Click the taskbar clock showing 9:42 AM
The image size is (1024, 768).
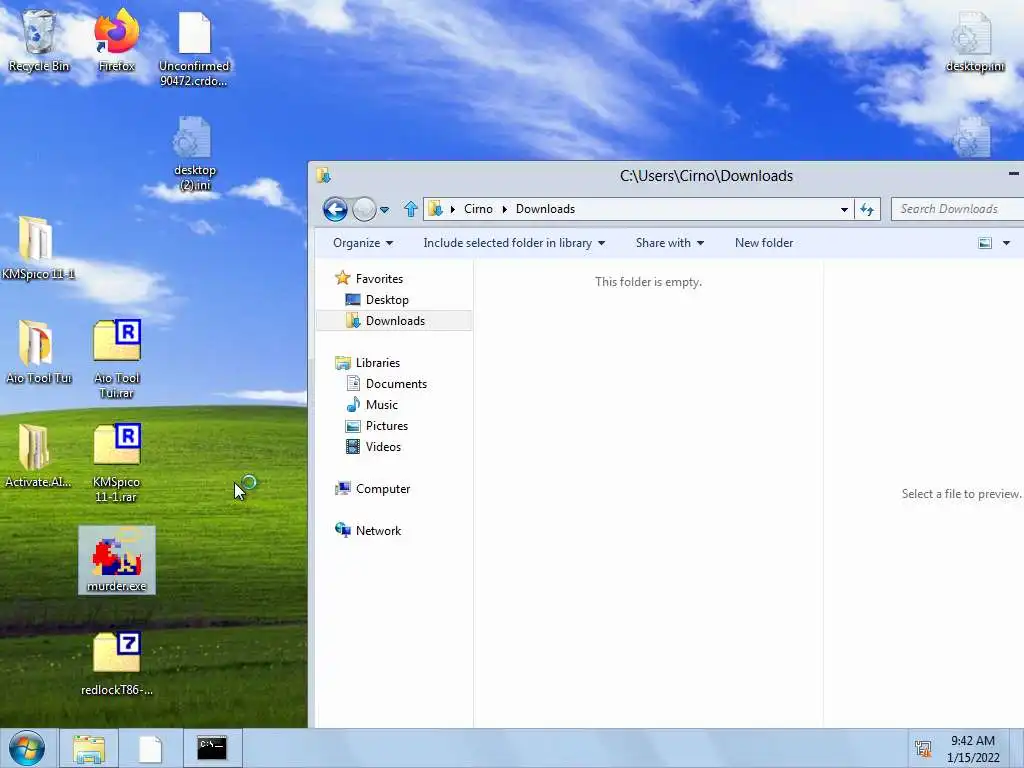[973, 749]
